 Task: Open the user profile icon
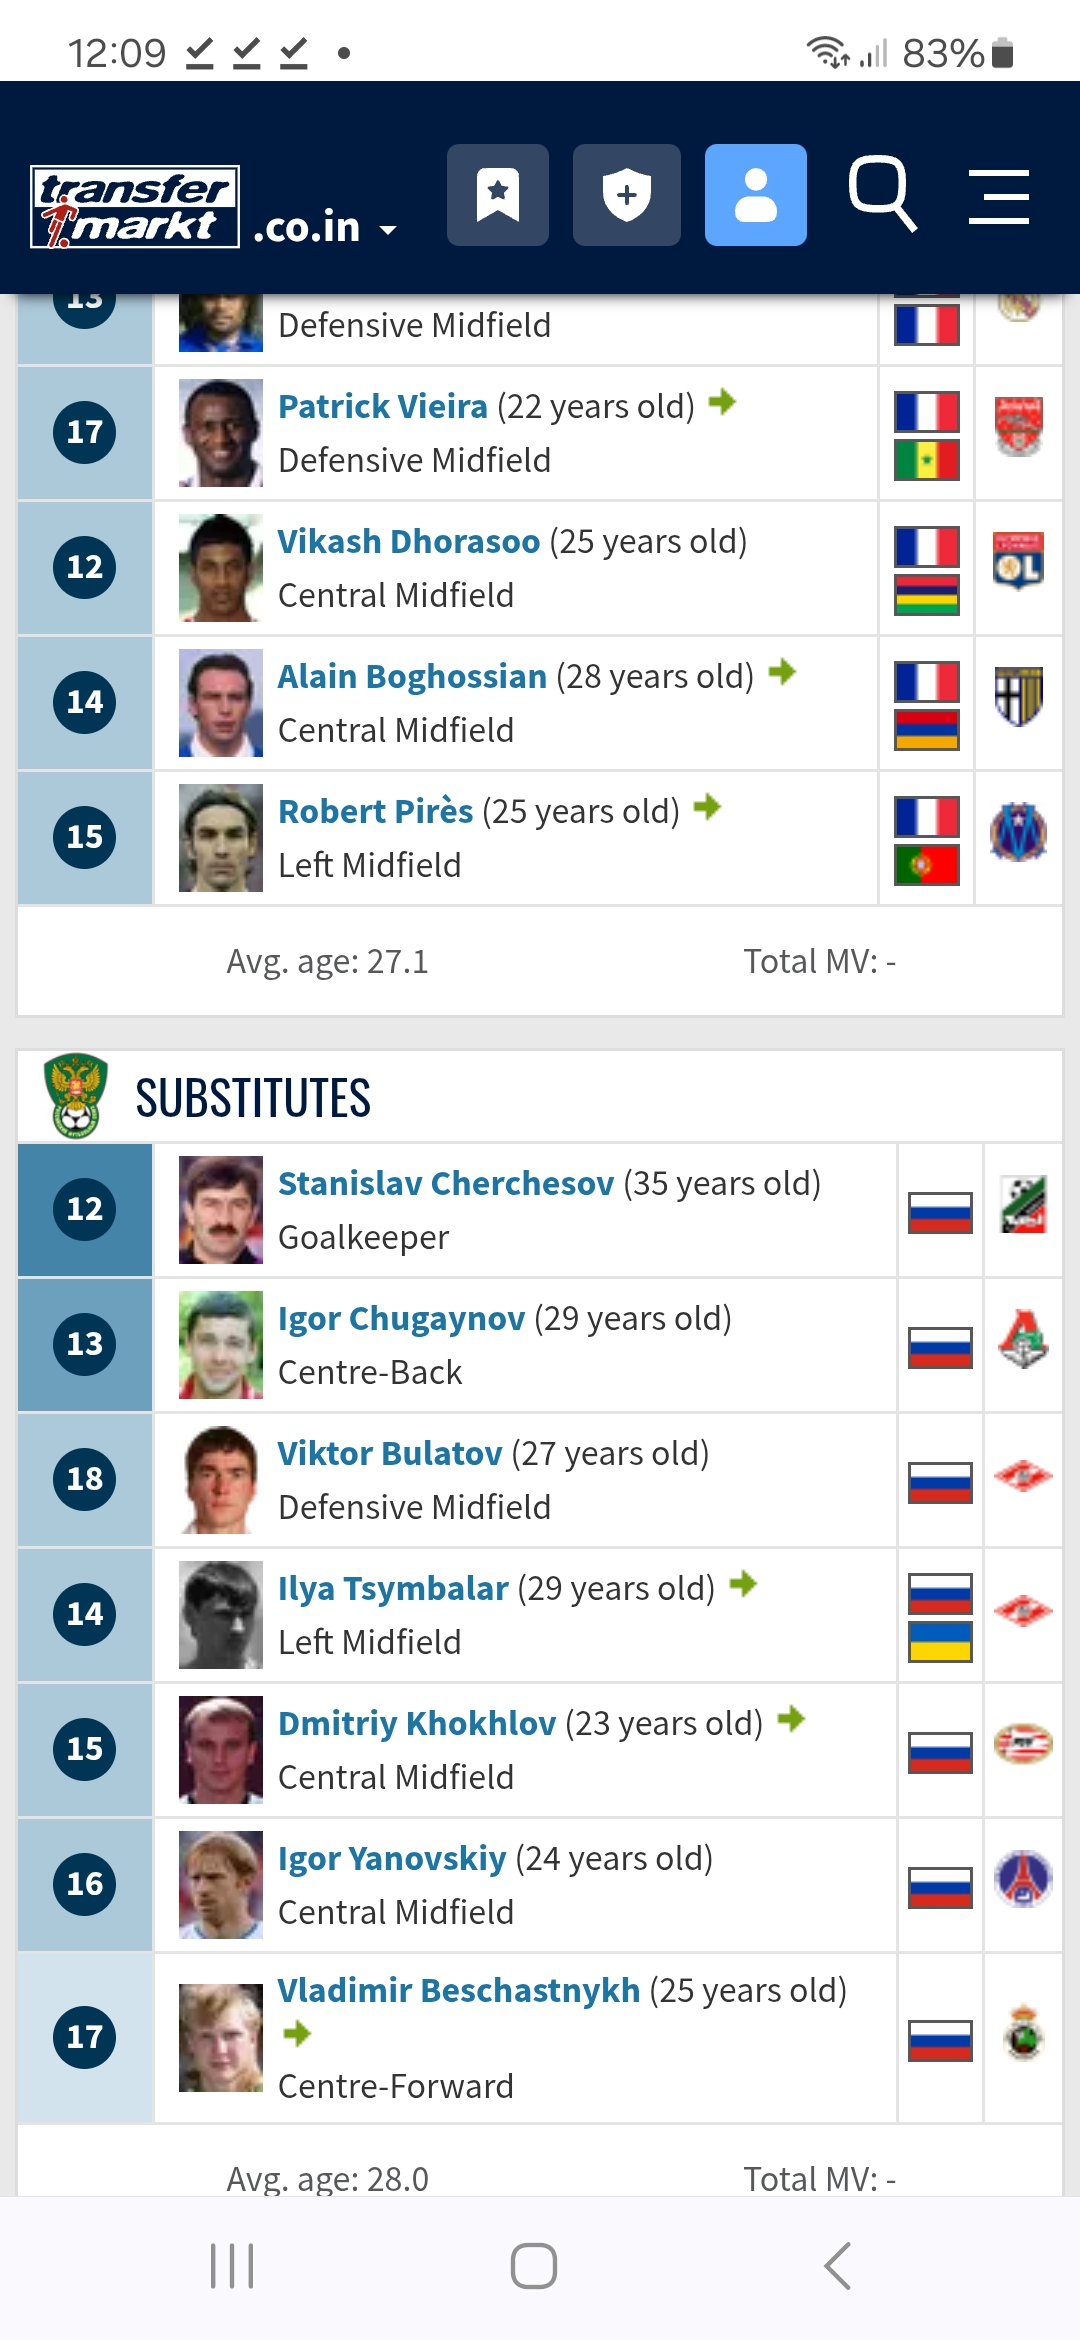(x=756, y=195)
